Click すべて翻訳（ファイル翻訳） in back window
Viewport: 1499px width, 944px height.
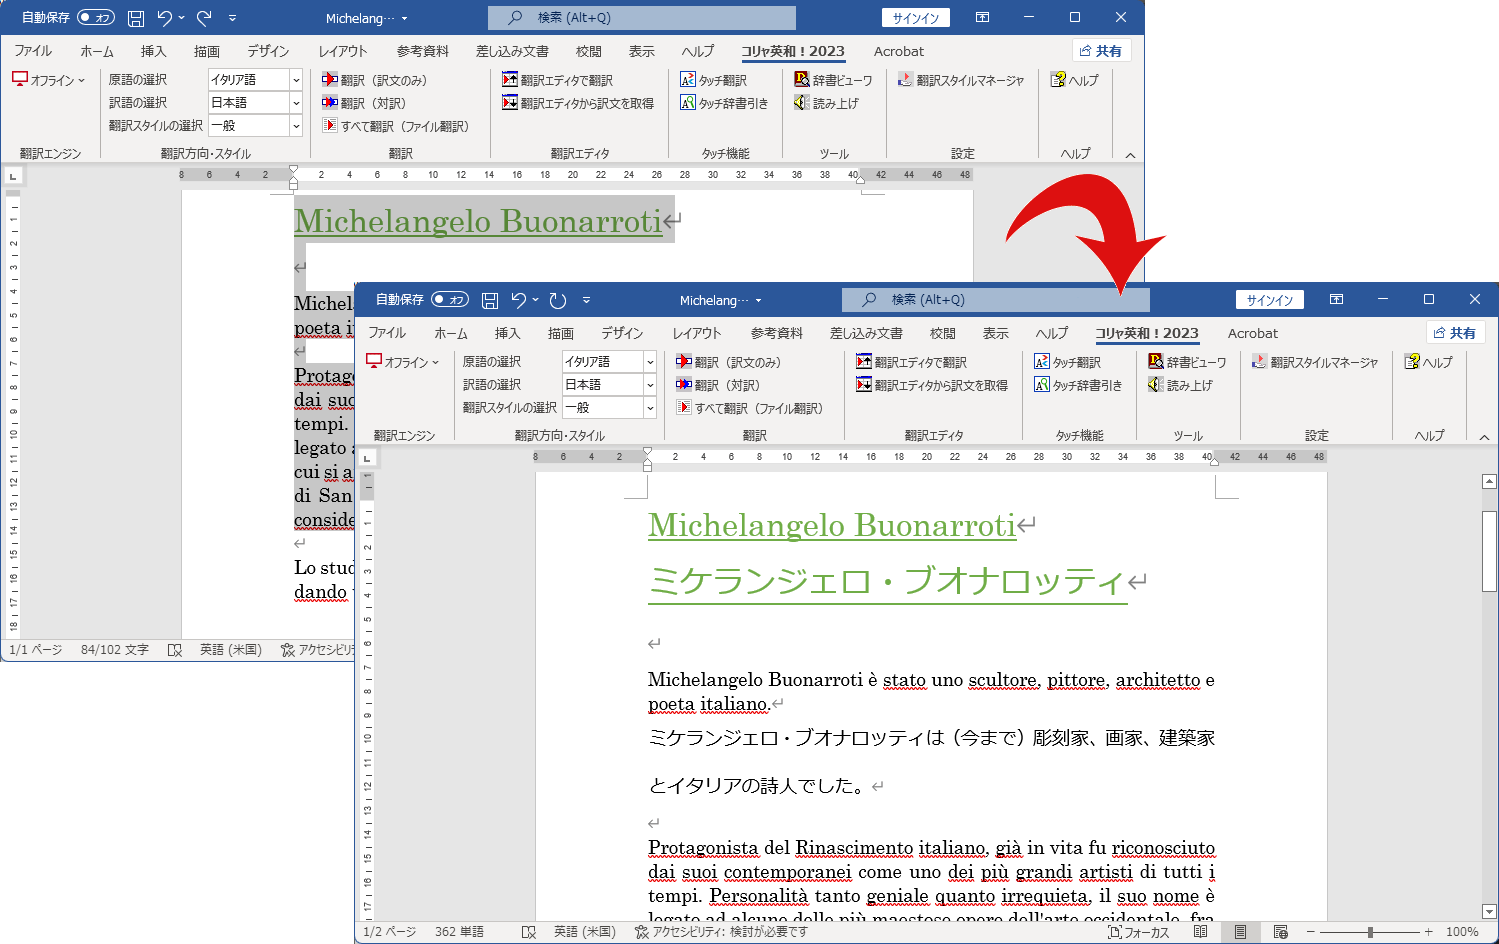click(396, 126)
